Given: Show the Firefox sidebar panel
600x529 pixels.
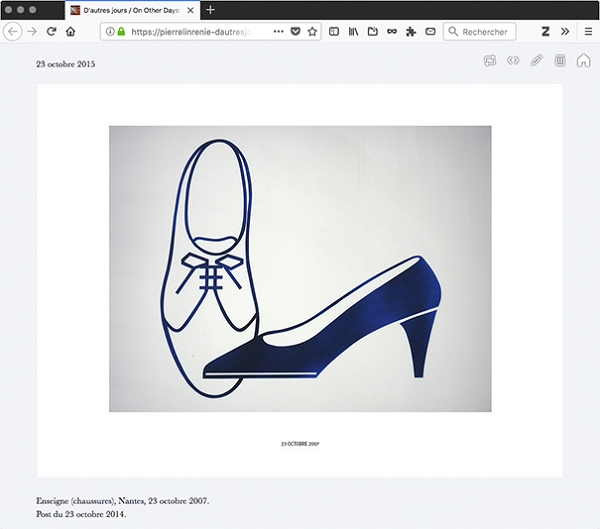Looking at the screenshot, I should pos(334,31).
